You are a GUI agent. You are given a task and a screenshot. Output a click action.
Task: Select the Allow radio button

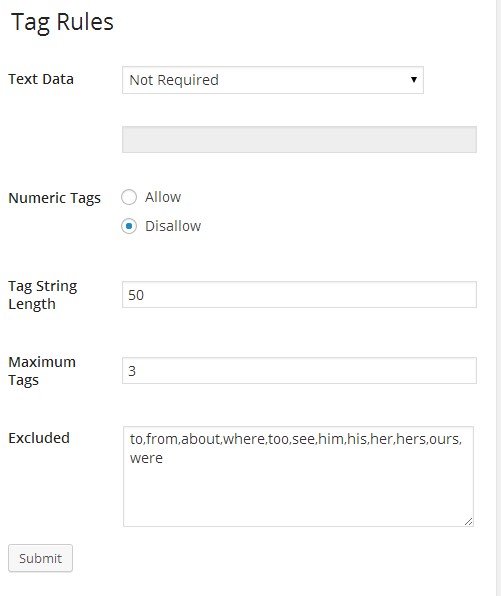[129, 197]
